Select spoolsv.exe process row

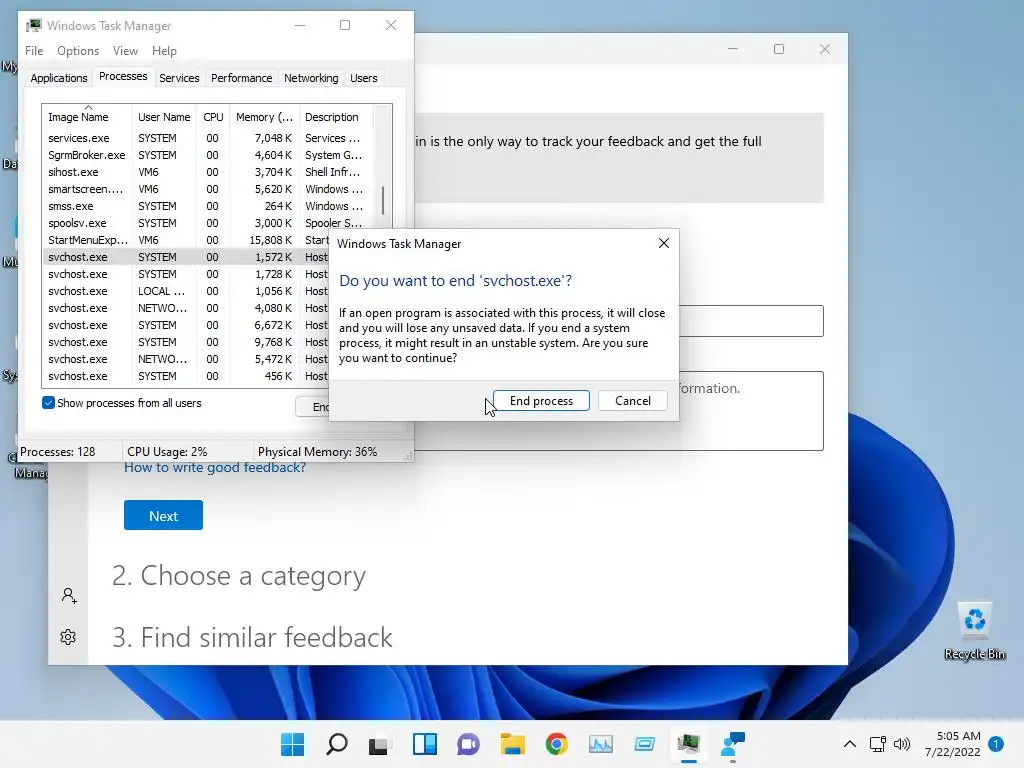[208, 223]
